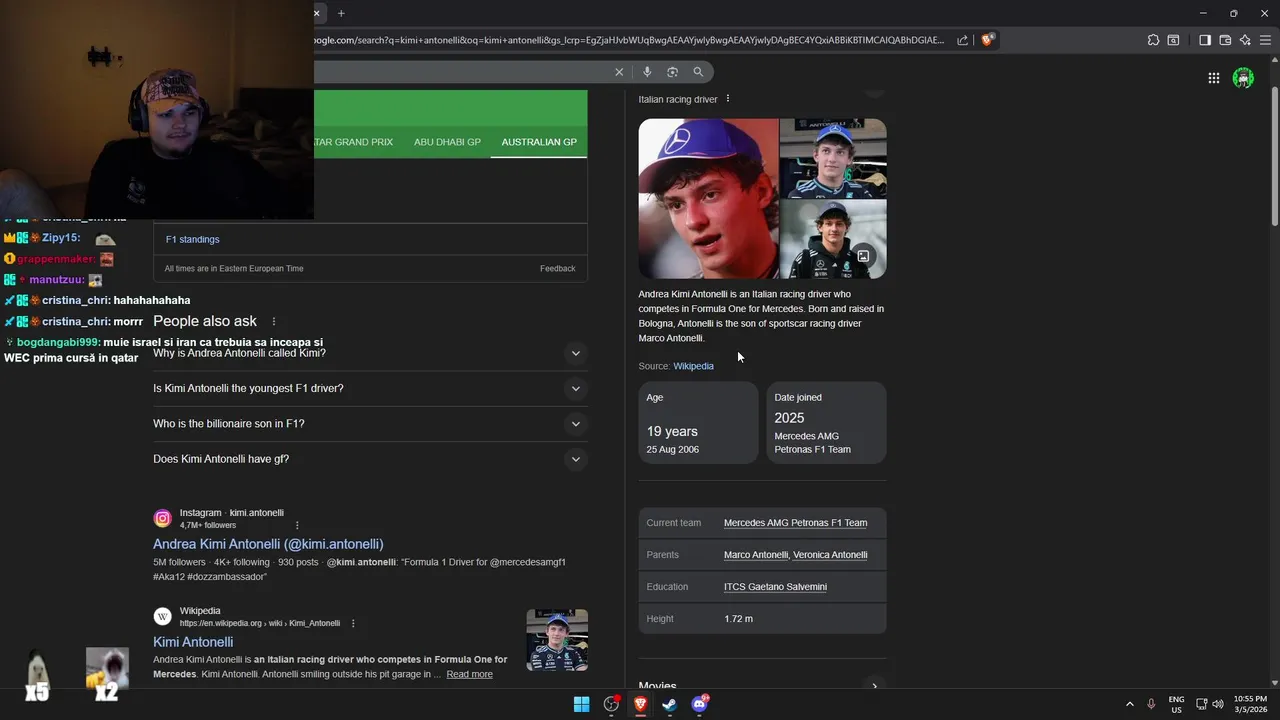The height and width of the screenshot is (720, 1280).
Task: Click the Date joined 2025 card
Action: click(x=826, y=423)
